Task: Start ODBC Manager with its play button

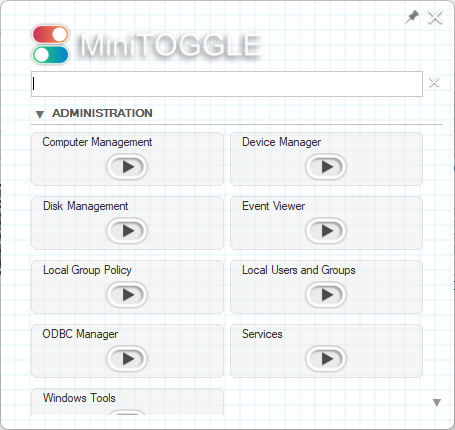Action: click(127, 359)
